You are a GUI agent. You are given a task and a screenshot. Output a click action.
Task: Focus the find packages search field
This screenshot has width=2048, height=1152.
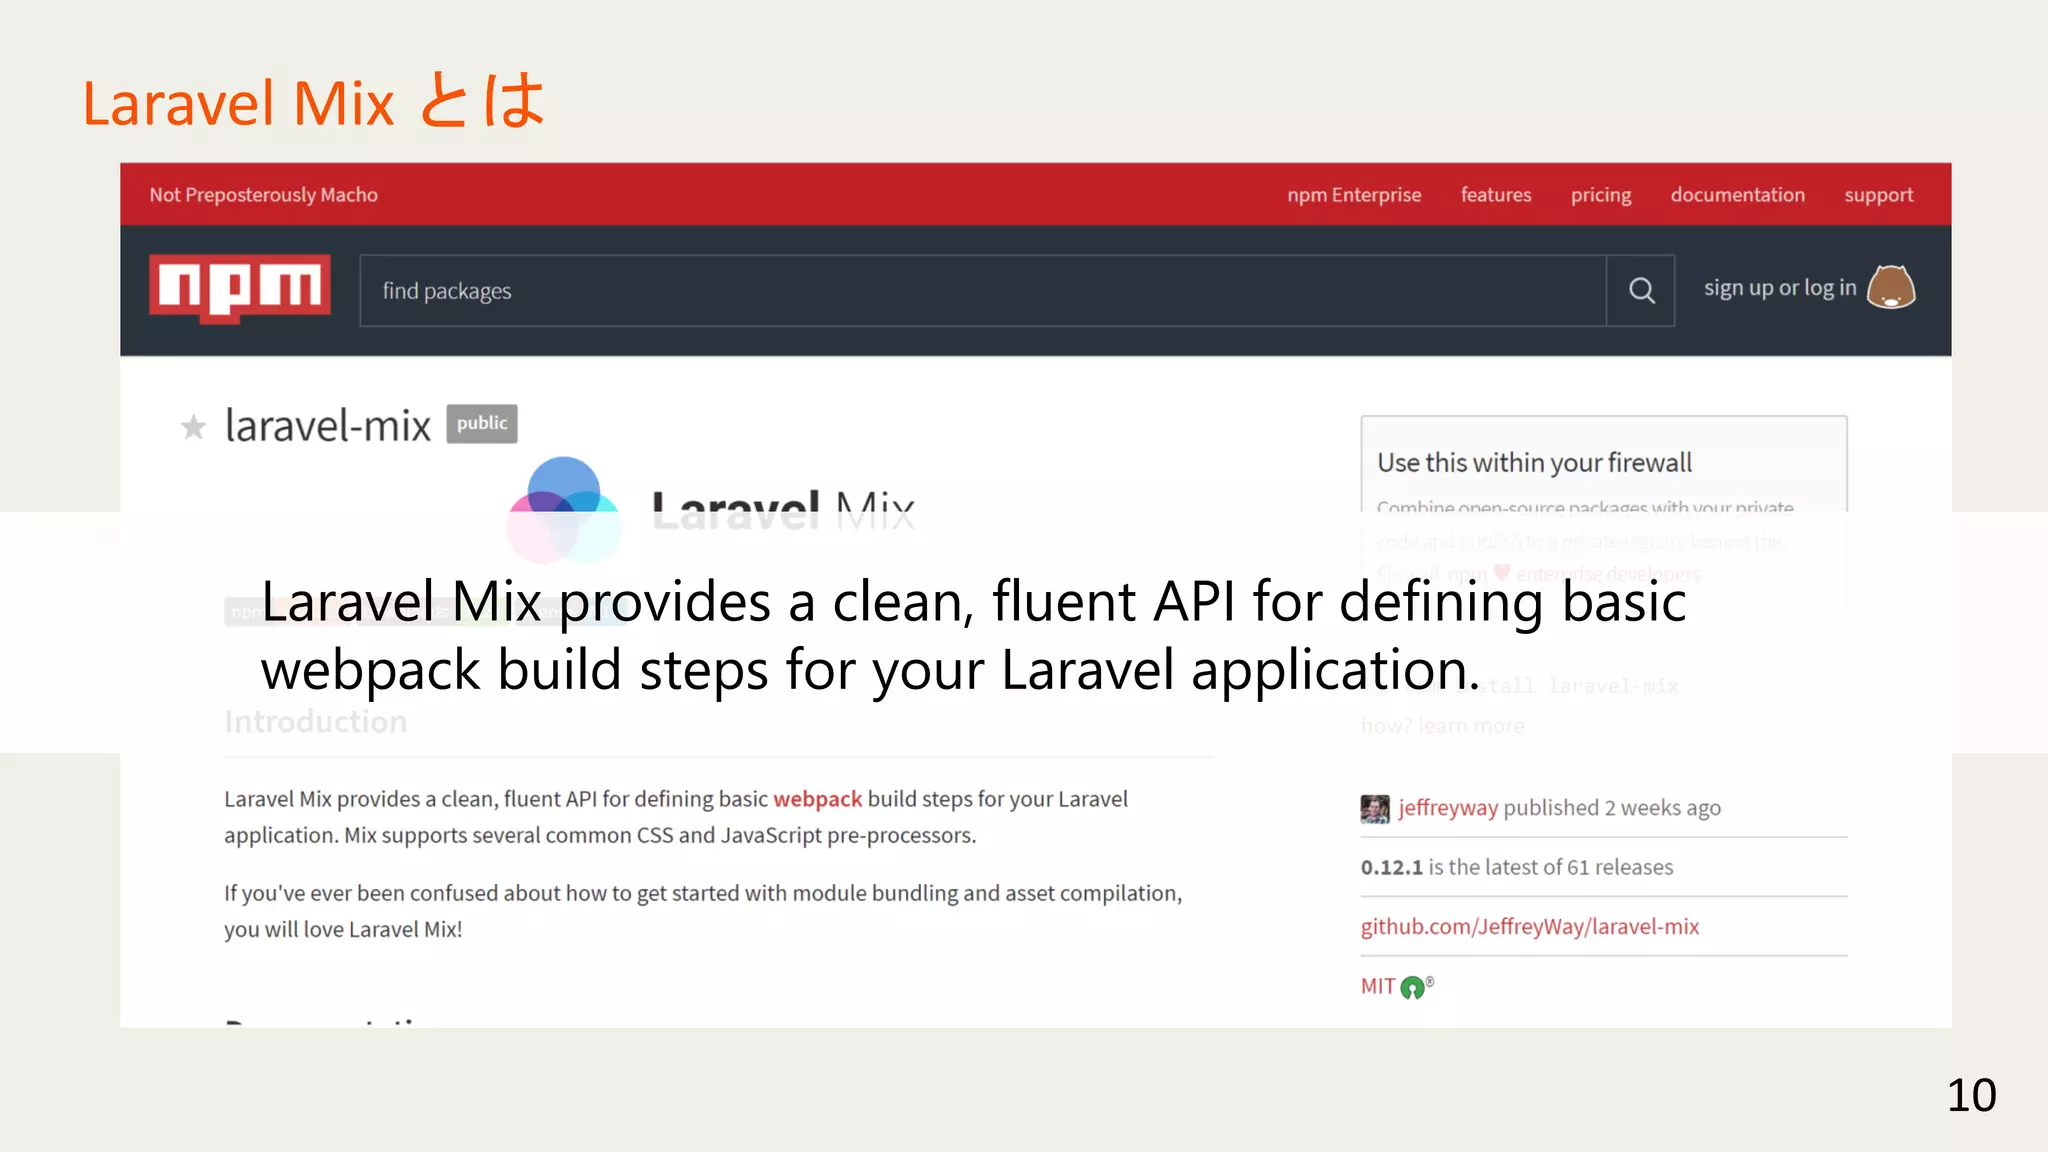tap(983, 290)
